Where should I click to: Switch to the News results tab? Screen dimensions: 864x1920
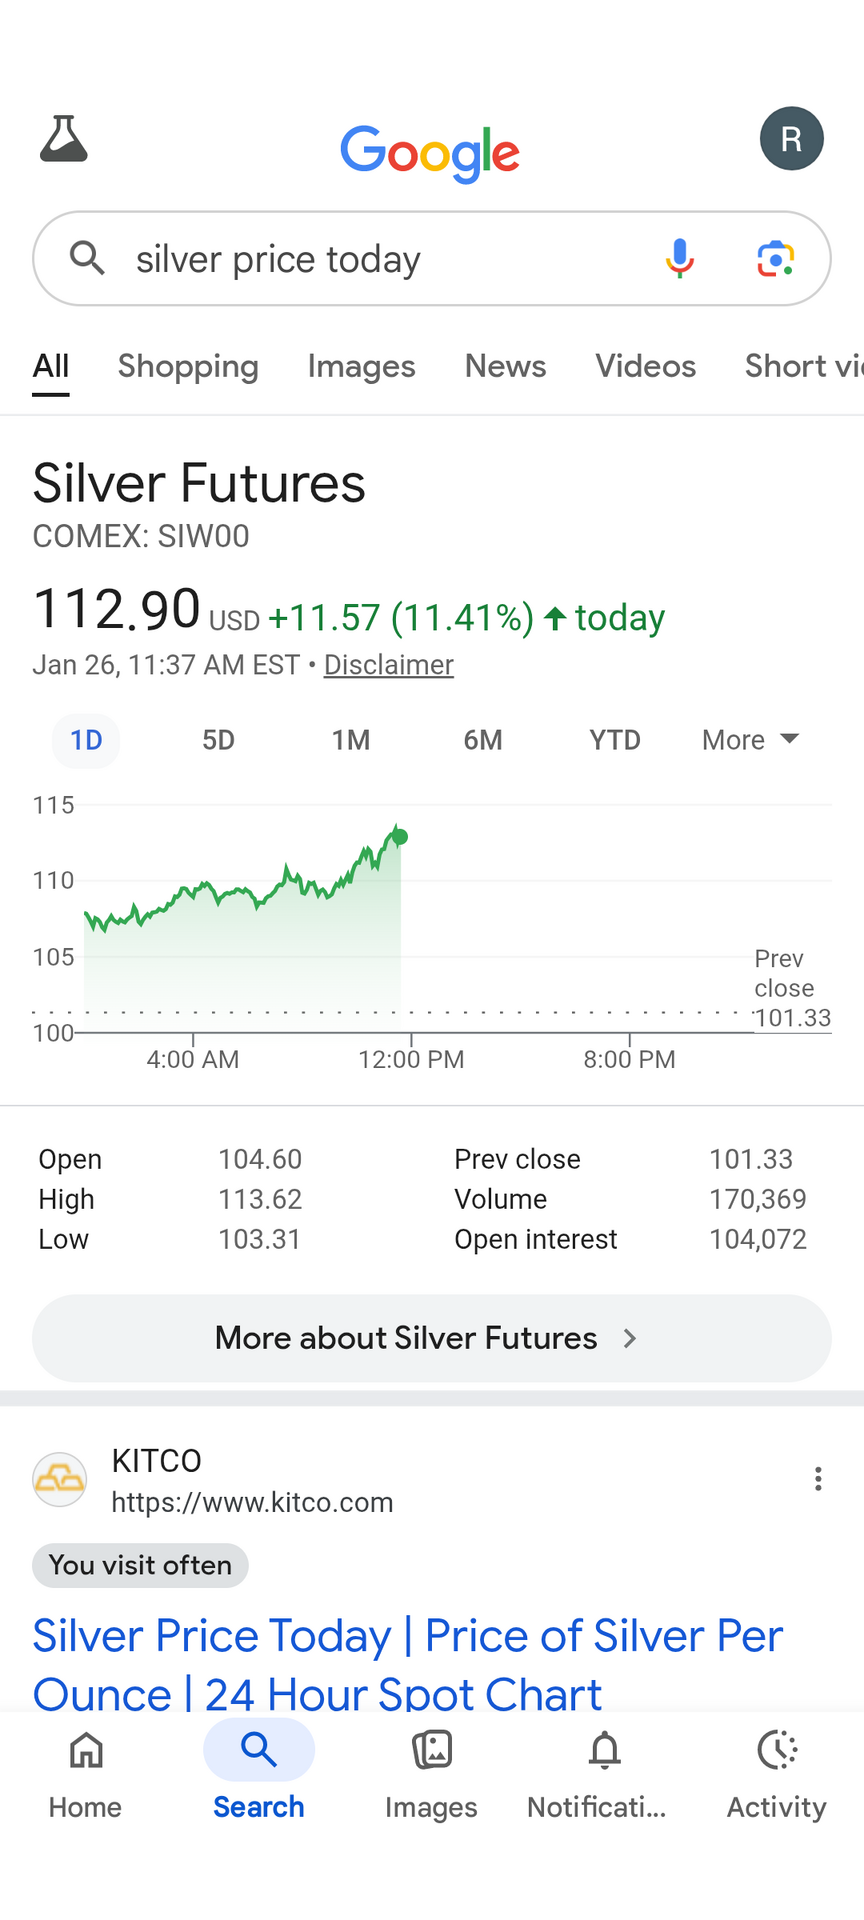(505, 366)
